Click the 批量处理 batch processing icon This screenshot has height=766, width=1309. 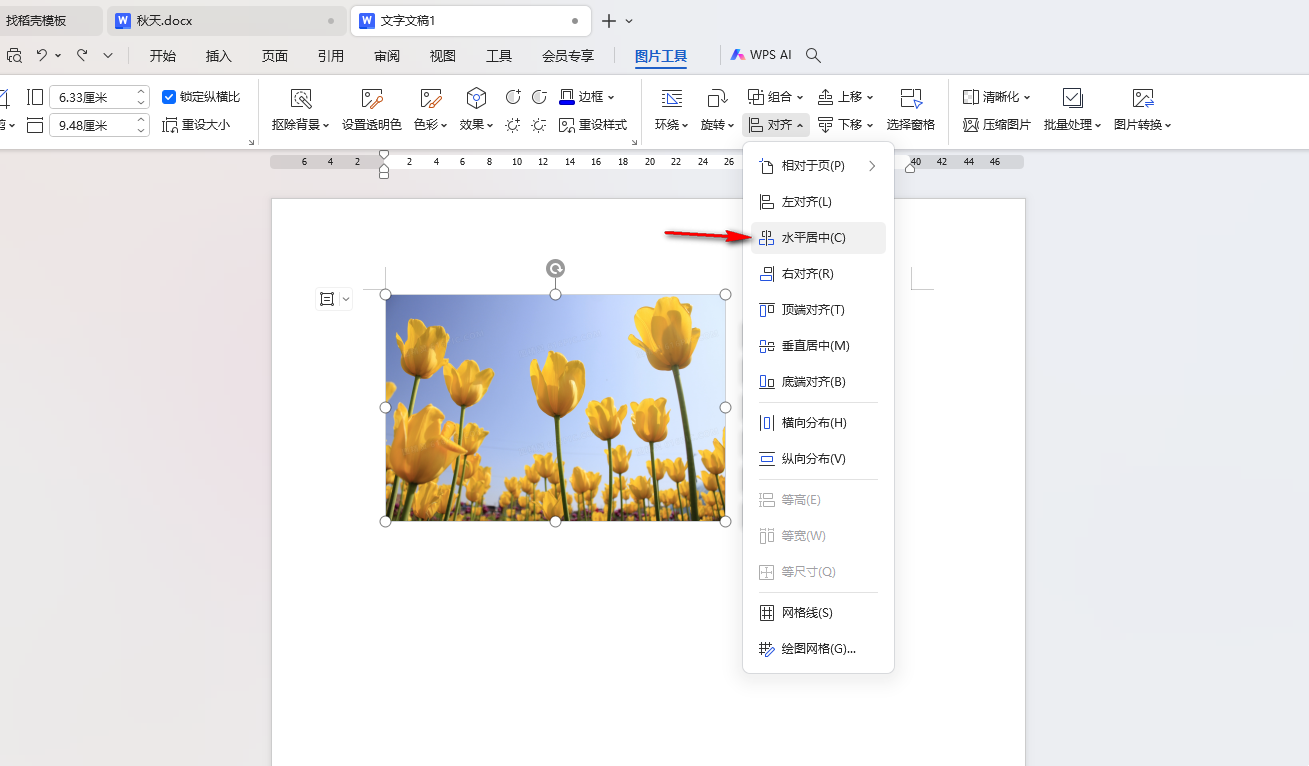(x=1072, y=98)
